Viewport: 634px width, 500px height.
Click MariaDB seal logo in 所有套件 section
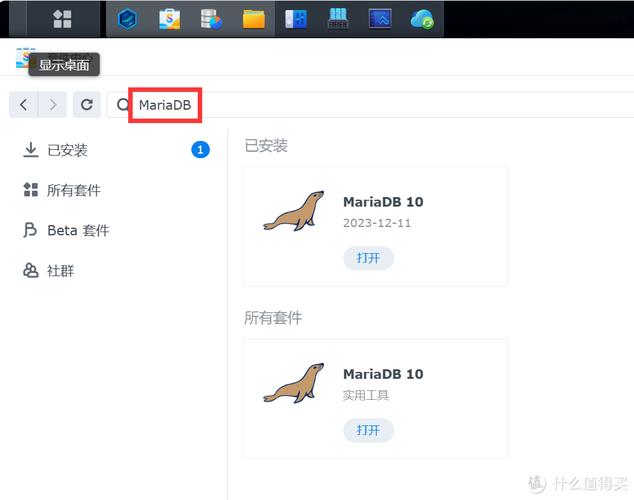[294, 383]
